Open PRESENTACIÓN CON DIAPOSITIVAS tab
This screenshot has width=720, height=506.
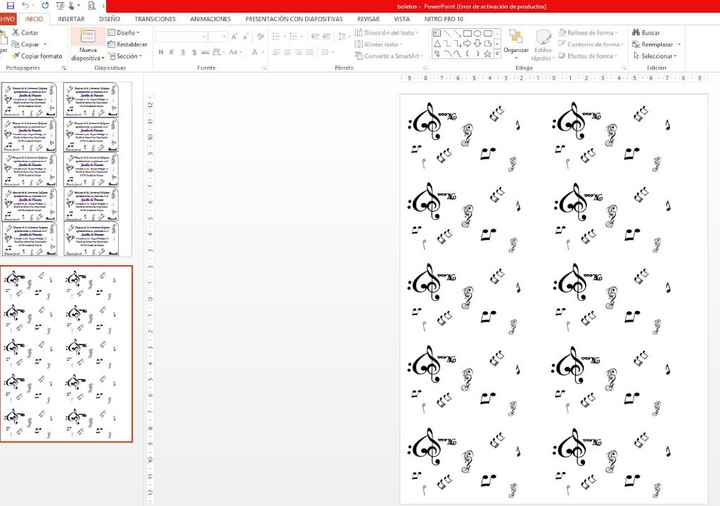(294, 19)
